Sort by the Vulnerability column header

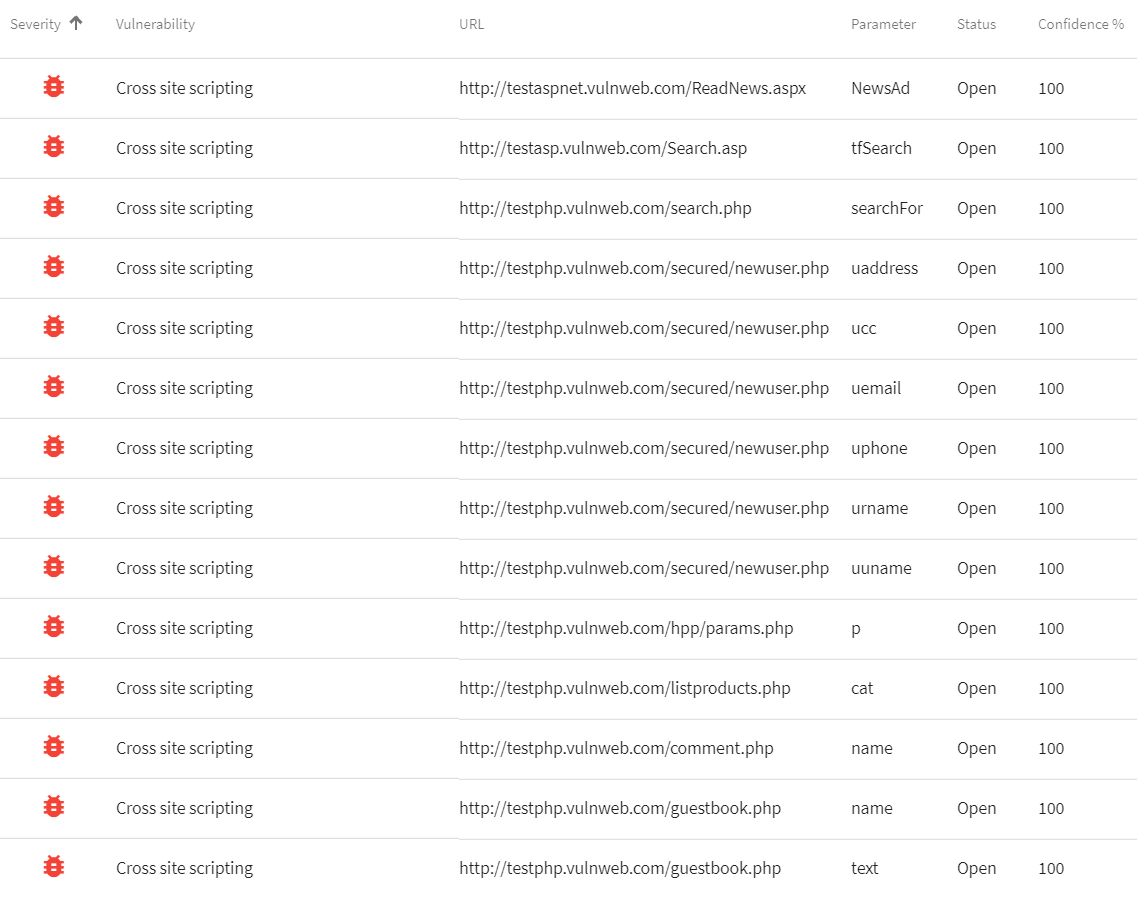(x=155, y=24)
